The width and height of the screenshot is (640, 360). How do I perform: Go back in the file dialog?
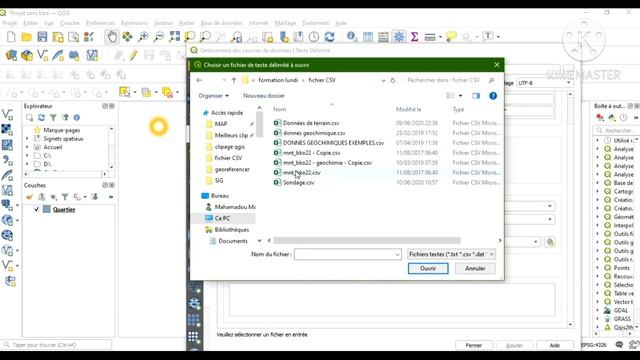[199, 80]
